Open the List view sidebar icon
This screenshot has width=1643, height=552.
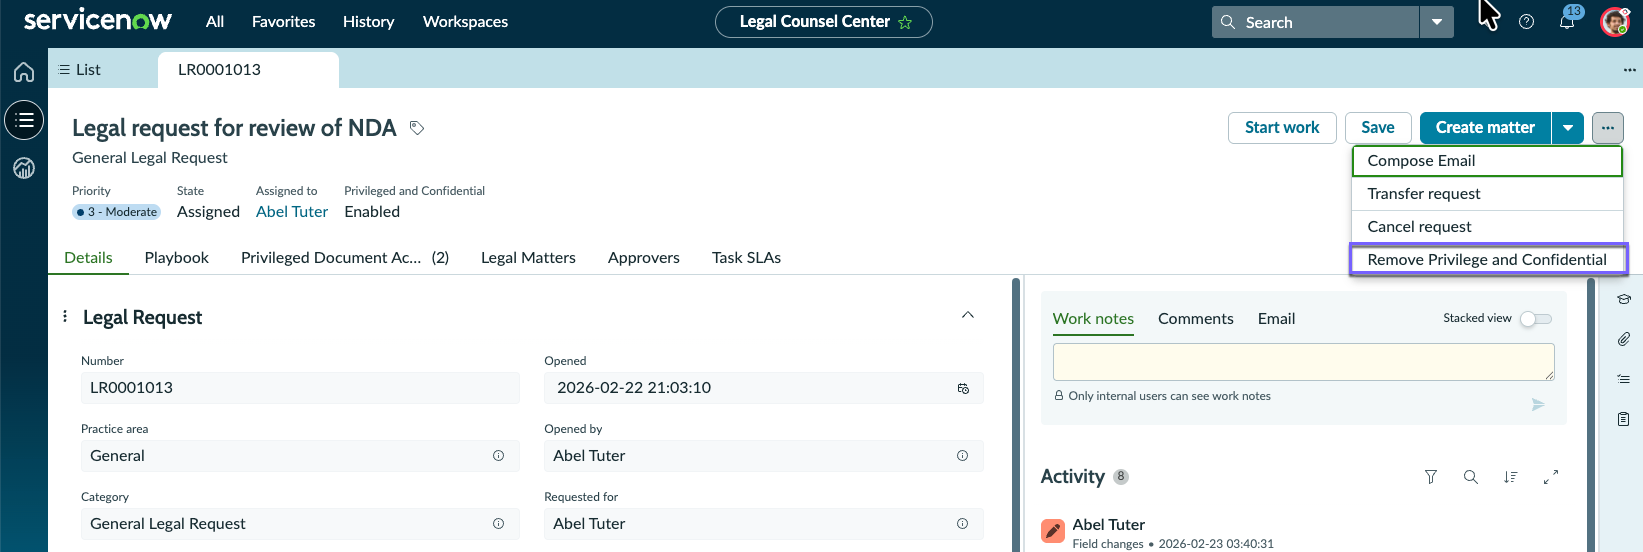pyautogui.click(x=24, y=120)
